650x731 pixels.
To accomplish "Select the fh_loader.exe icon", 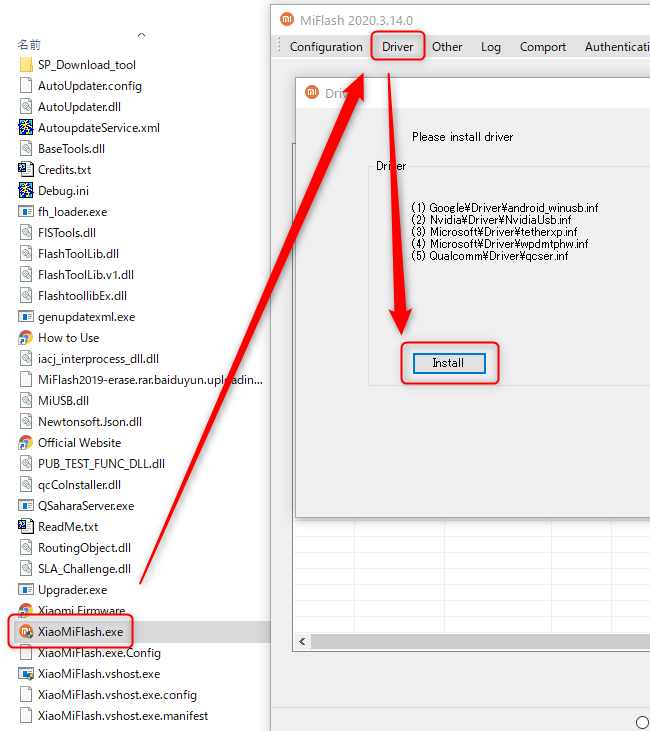I will (26, 211).
